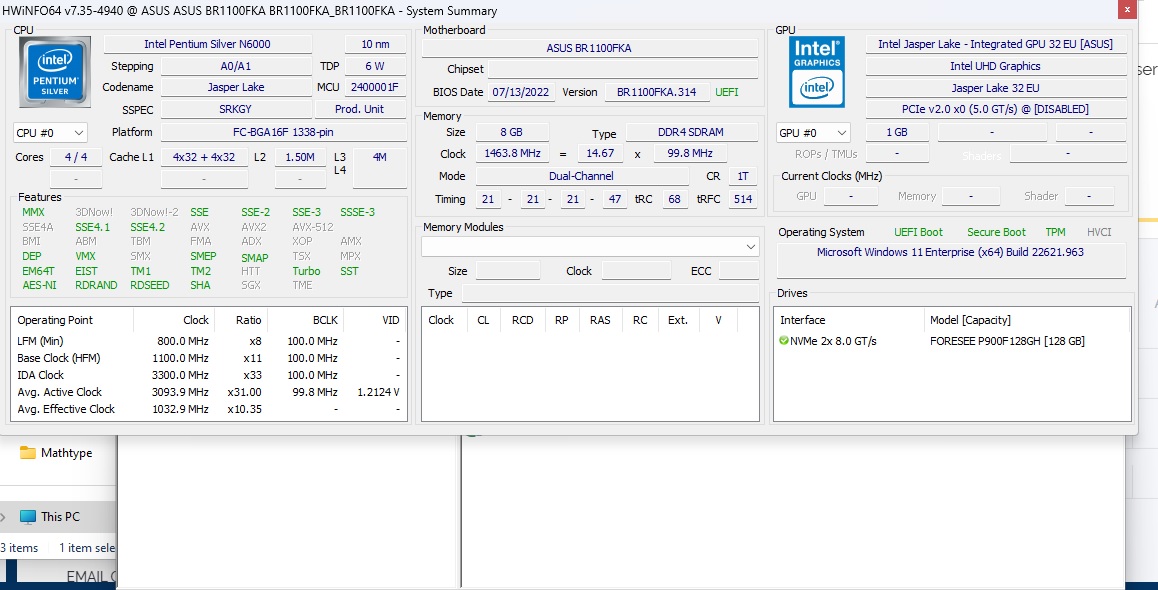Select This PC in the navigation pane
The width and height of the screenshot is (1158, 590).
(61, 516)
